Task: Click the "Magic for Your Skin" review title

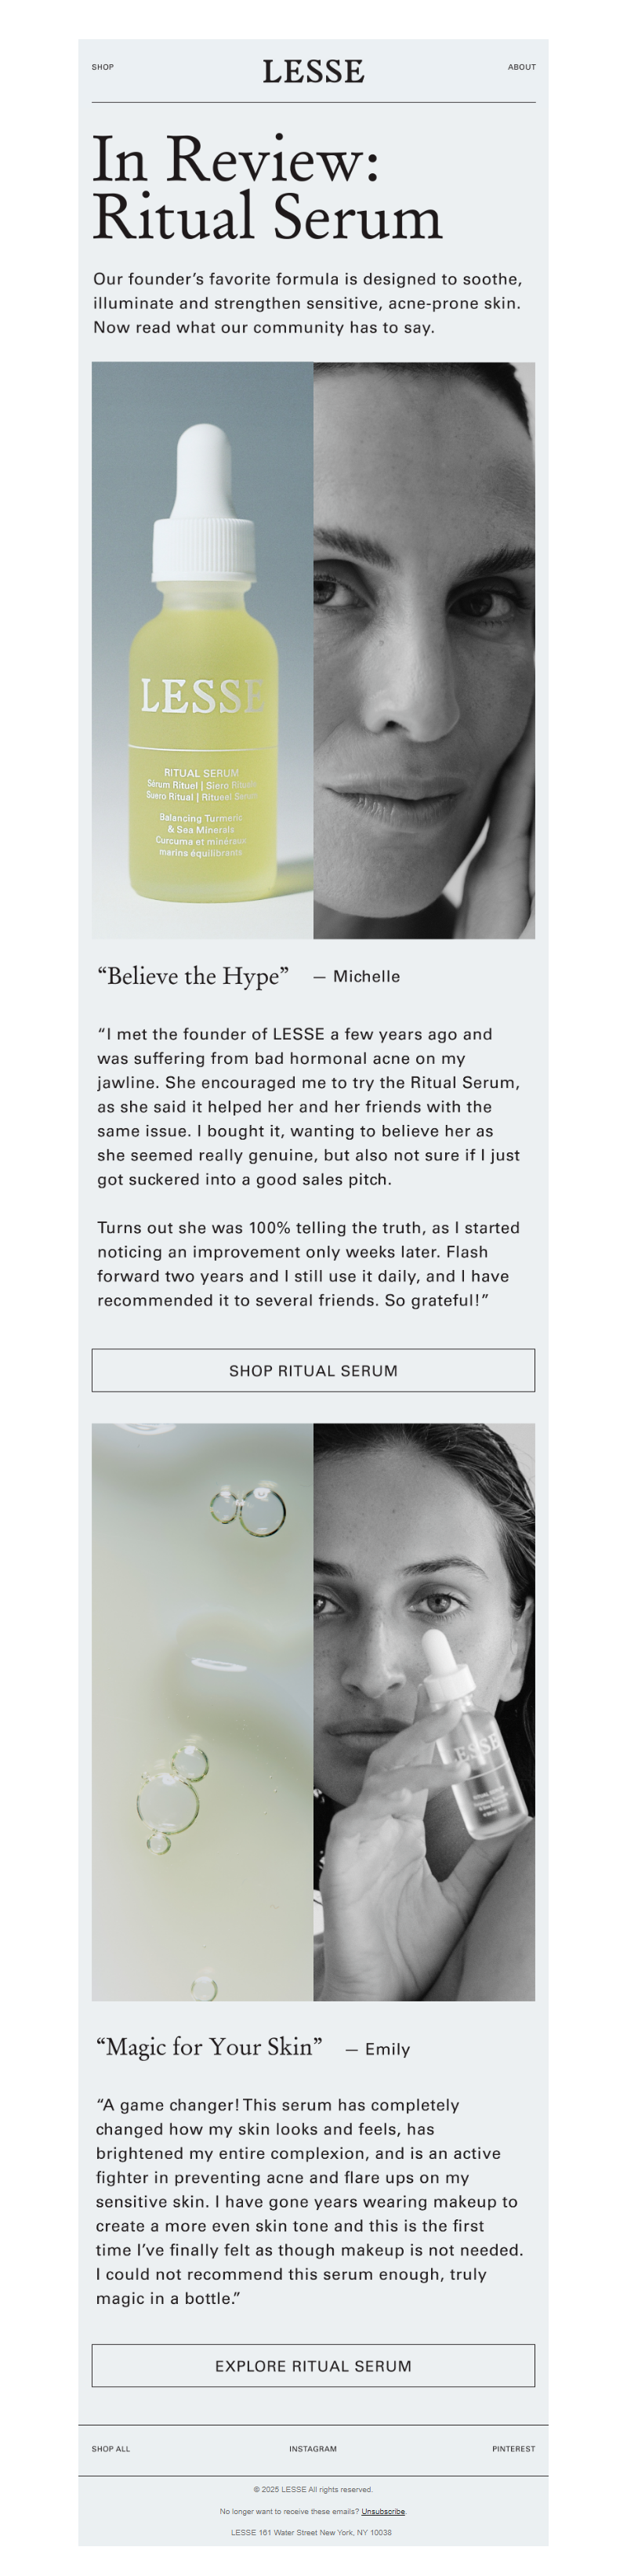Action: [x=209, y=2047]
